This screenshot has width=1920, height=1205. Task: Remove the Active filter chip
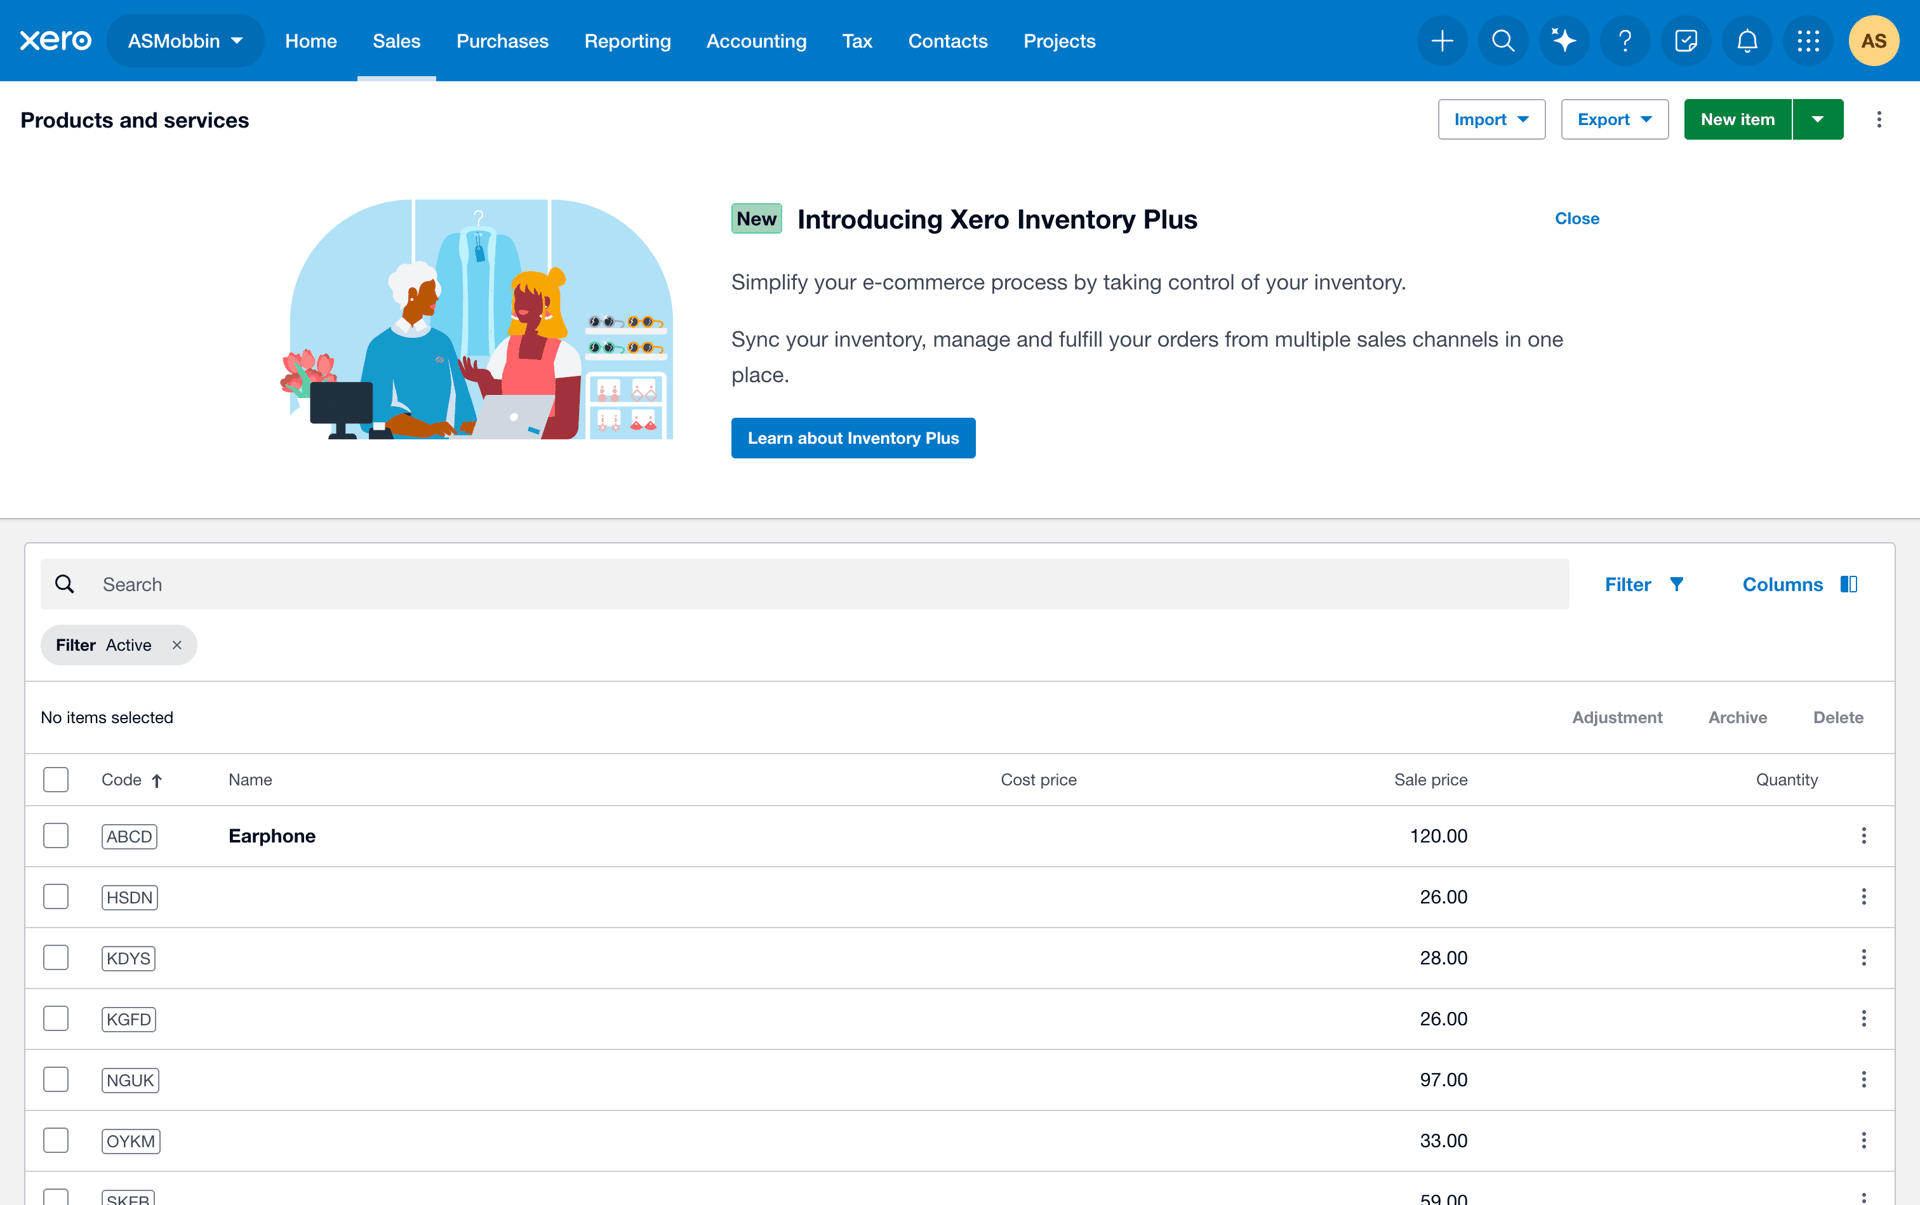[x=177, y=645]
